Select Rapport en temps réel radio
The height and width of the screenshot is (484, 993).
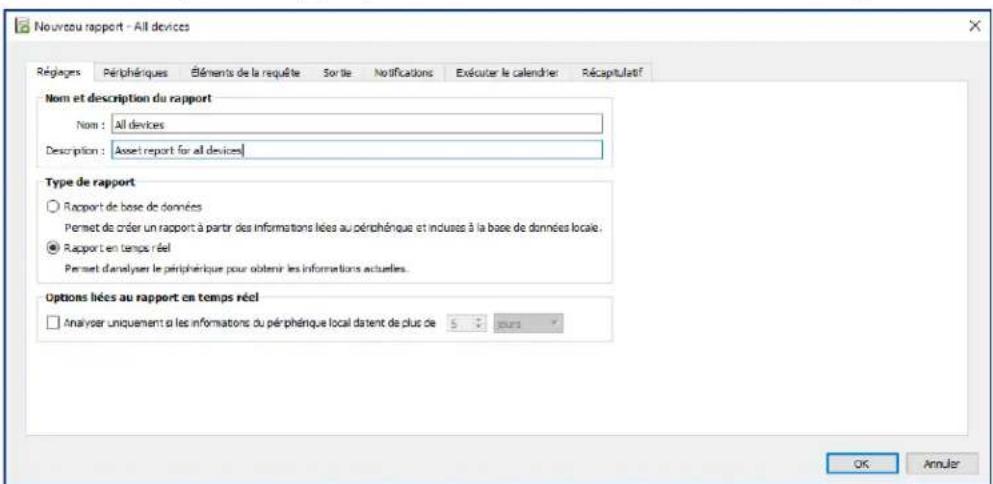(53, 248)
